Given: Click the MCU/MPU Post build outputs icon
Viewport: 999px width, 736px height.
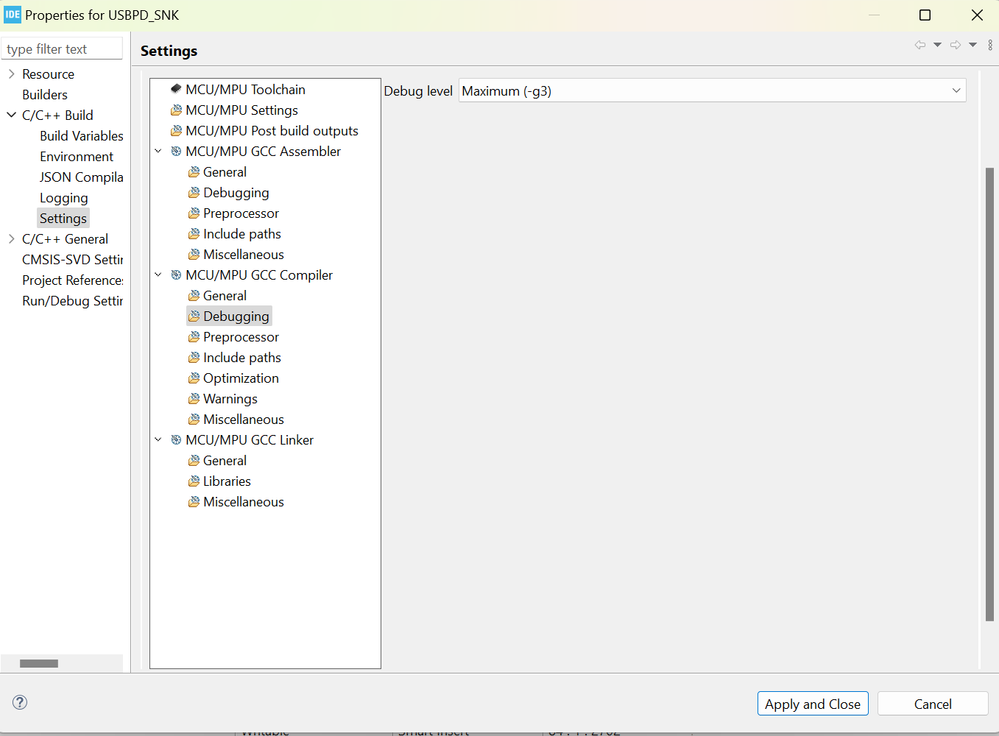Looking at the screenshot, I should click(x=176, y=131).
